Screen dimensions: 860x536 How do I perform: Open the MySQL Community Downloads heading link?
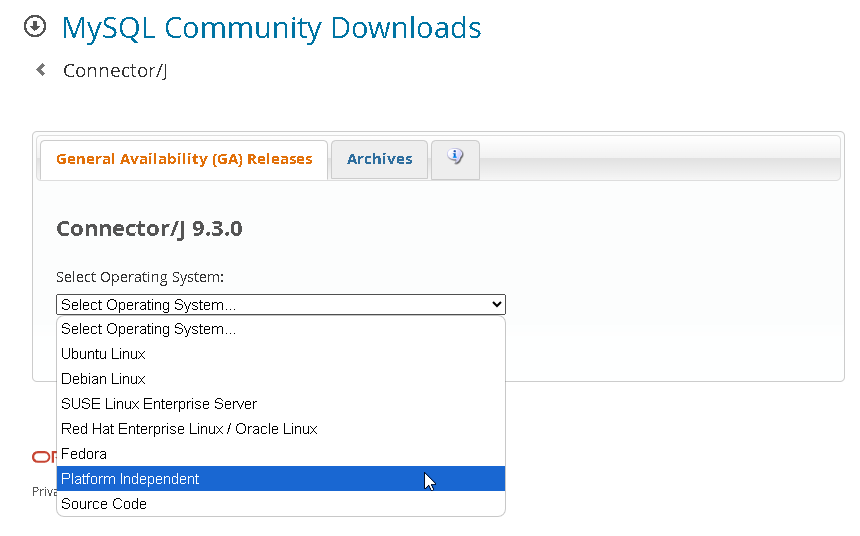[271, 28]
